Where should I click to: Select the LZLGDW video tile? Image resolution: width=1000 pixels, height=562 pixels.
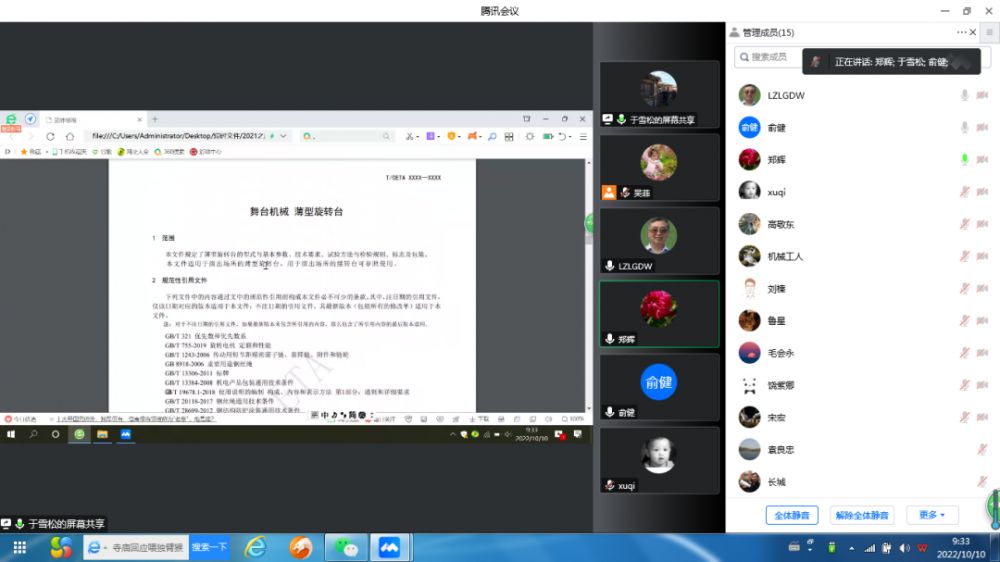(659, 241)
